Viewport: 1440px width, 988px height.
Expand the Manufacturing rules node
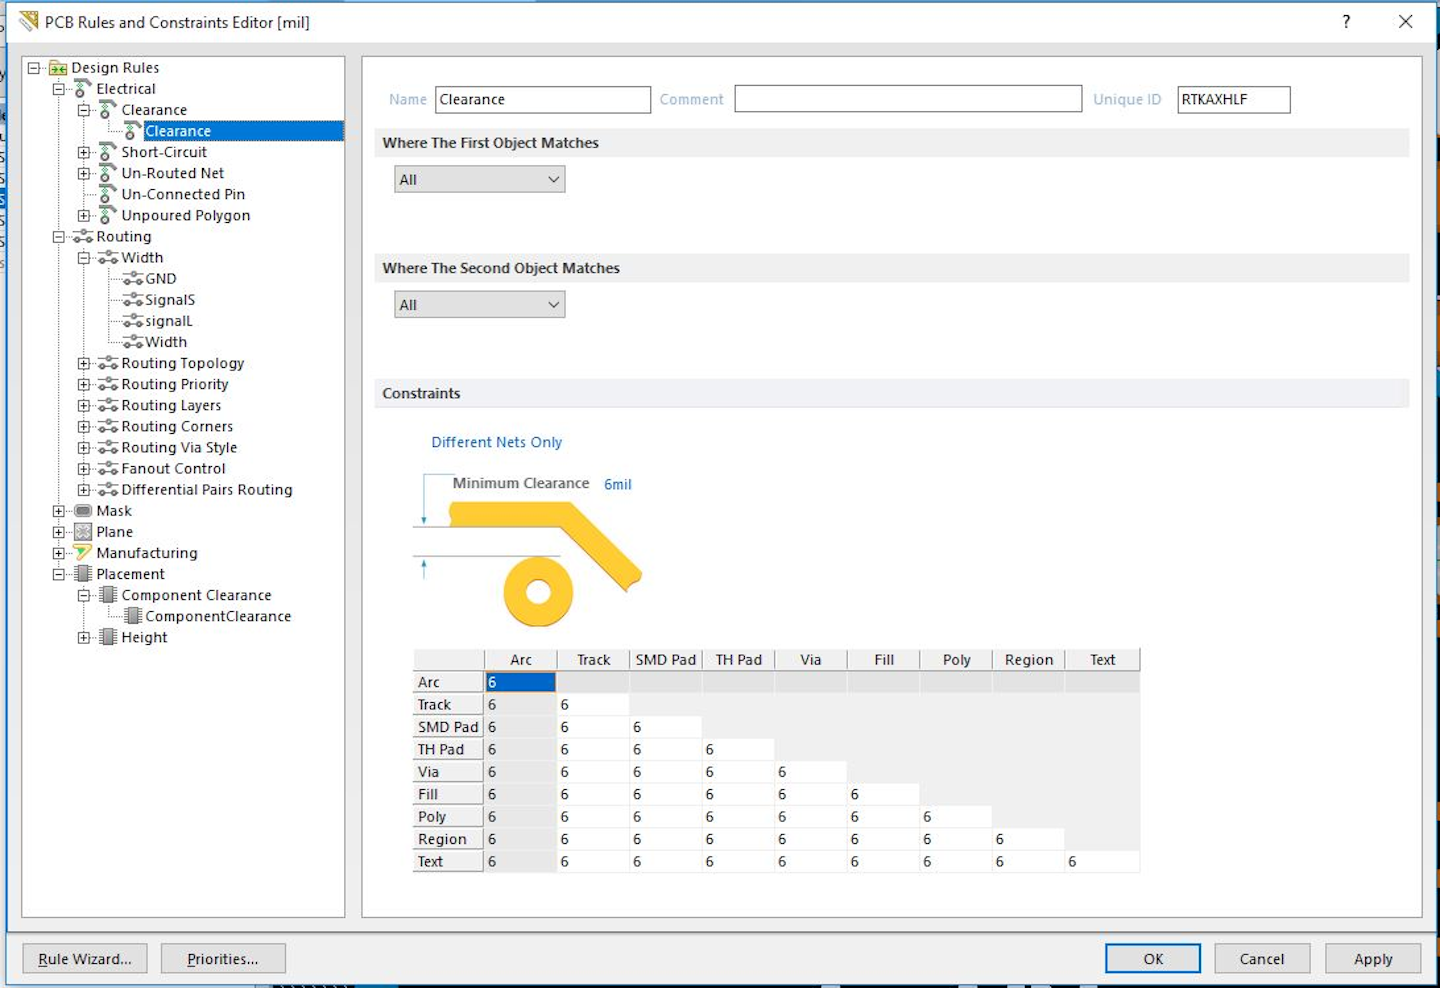(x=59, y=553)
